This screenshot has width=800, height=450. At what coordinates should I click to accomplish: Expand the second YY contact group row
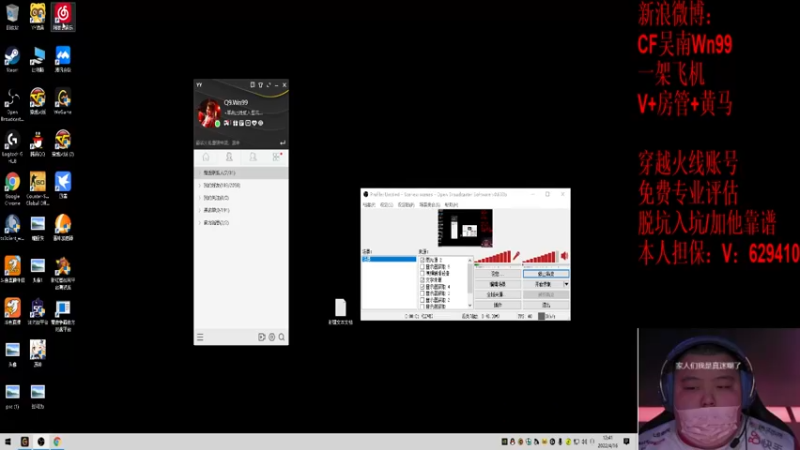tap(241, 185)
